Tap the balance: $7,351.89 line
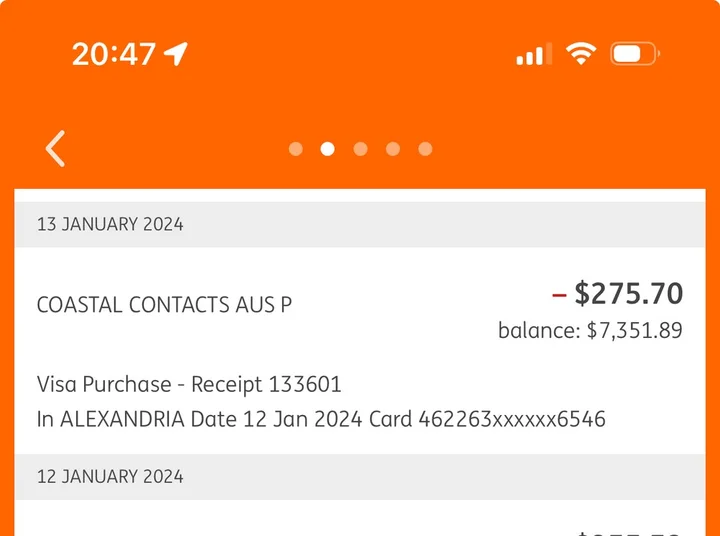The height and width of the screenshot is (536, 720). (591, 330)
